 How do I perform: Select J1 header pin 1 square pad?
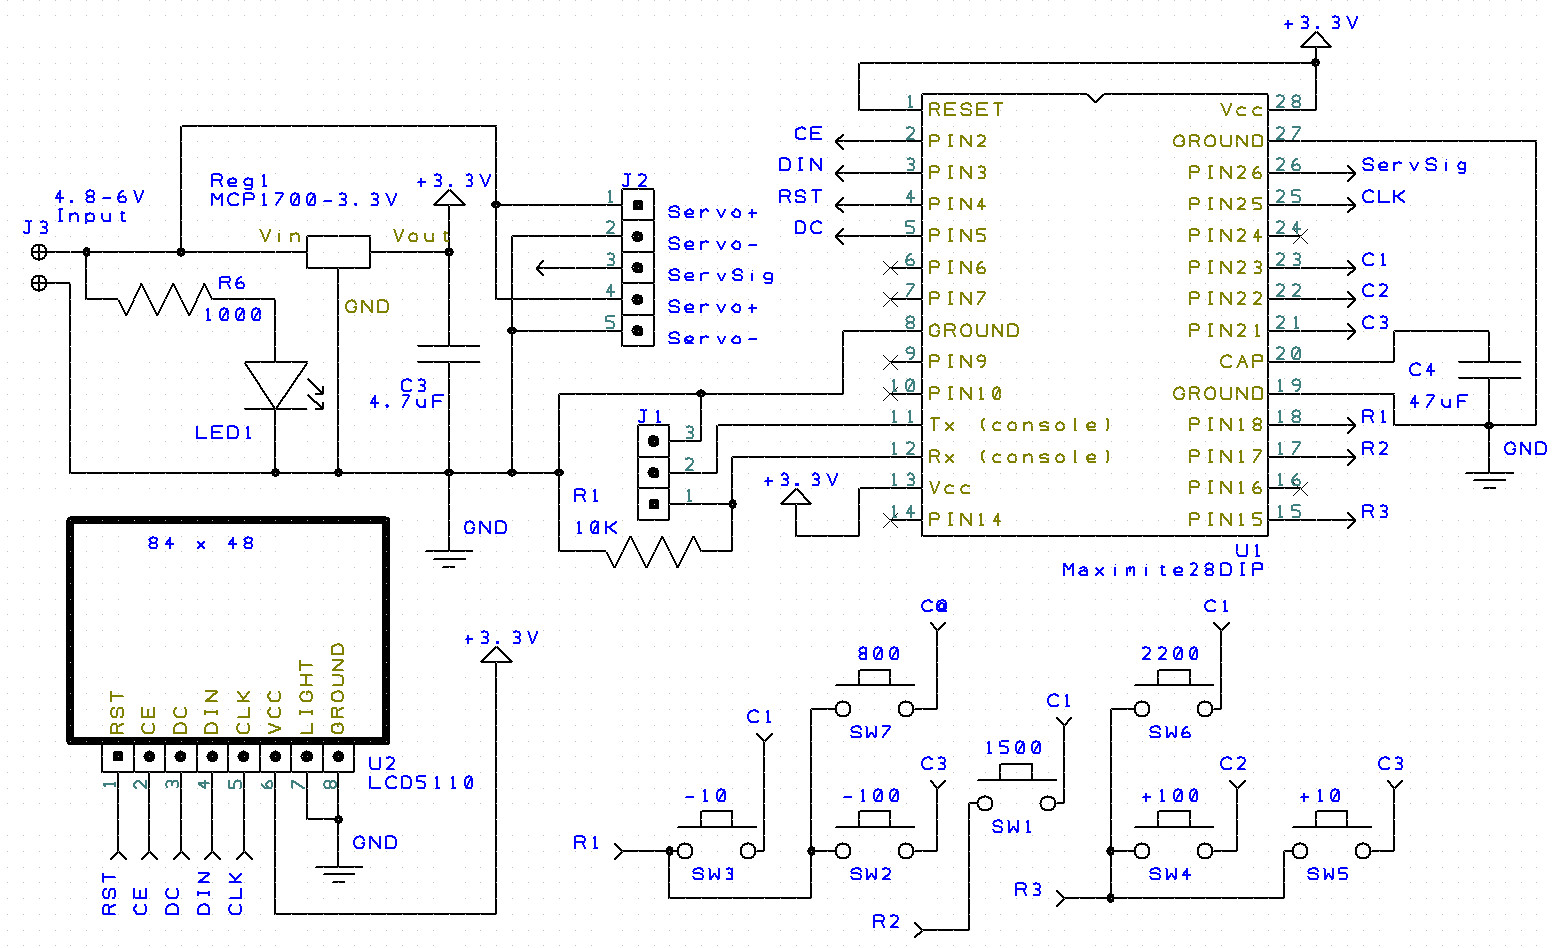click(x=654, y=503)
